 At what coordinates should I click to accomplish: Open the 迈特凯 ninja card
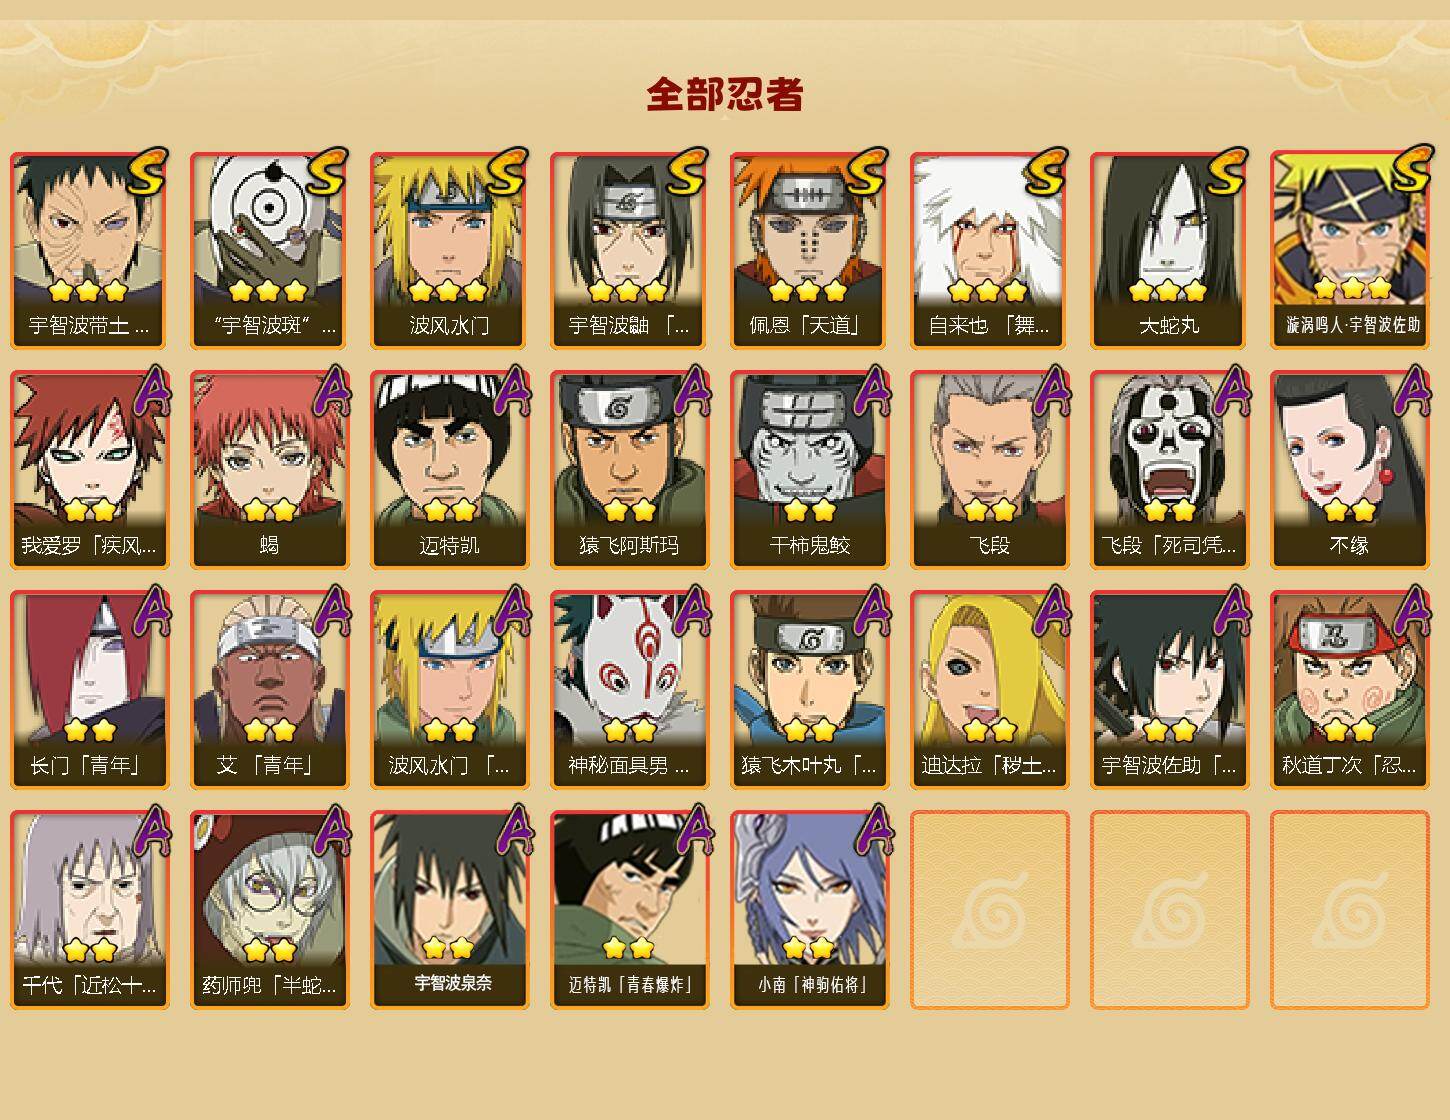(449, 470)
